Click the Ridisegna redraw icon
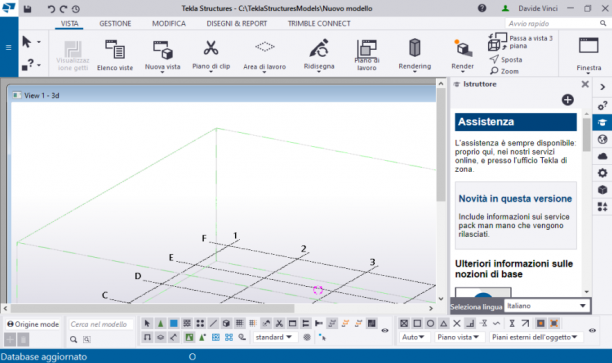Screen dimensions: 612x363 [x=319, y=48]
